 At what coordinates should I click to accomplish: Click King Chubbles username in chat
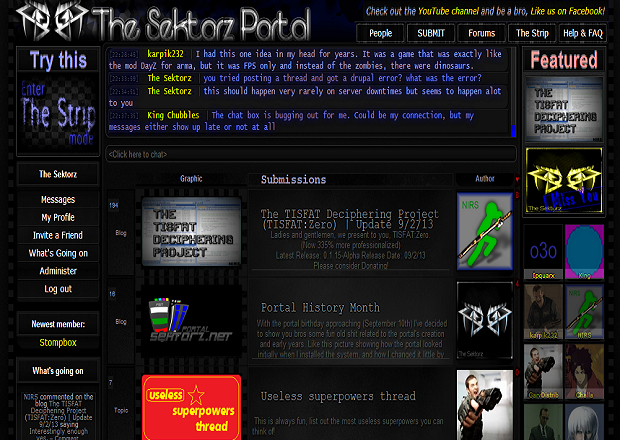(x=173, y=115)
